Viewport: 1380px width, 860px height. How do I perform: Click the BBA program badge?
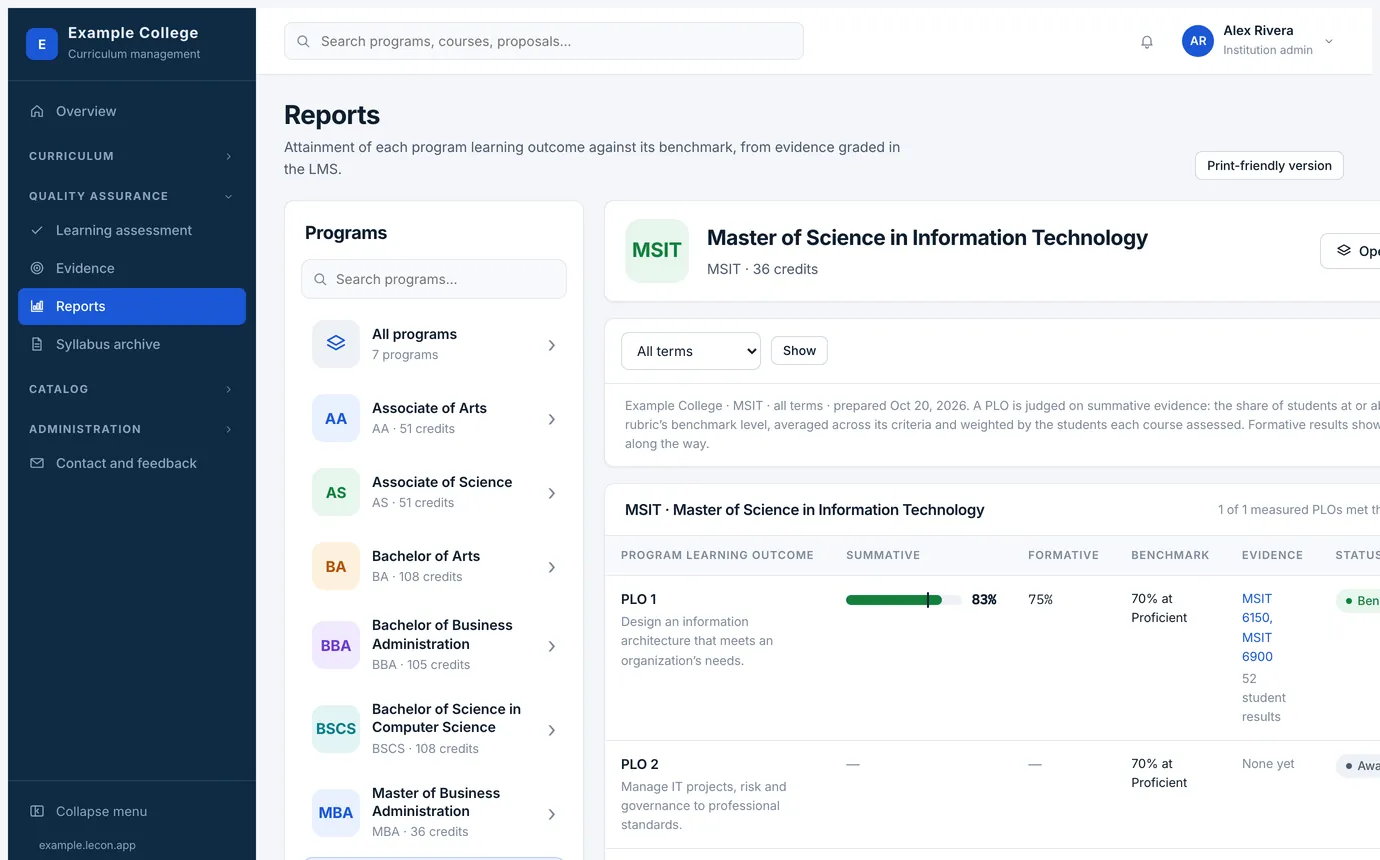pyautogui.click(x=336, y=645)
